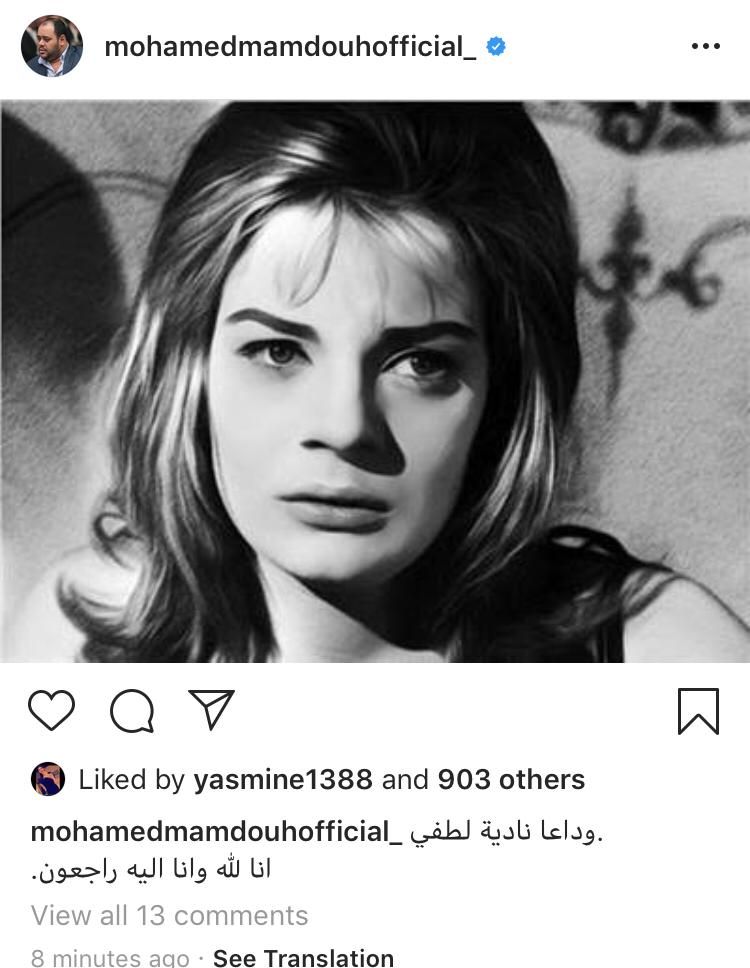
Task: Click See Translation under the caption
Action: click(x=303, y=958)
